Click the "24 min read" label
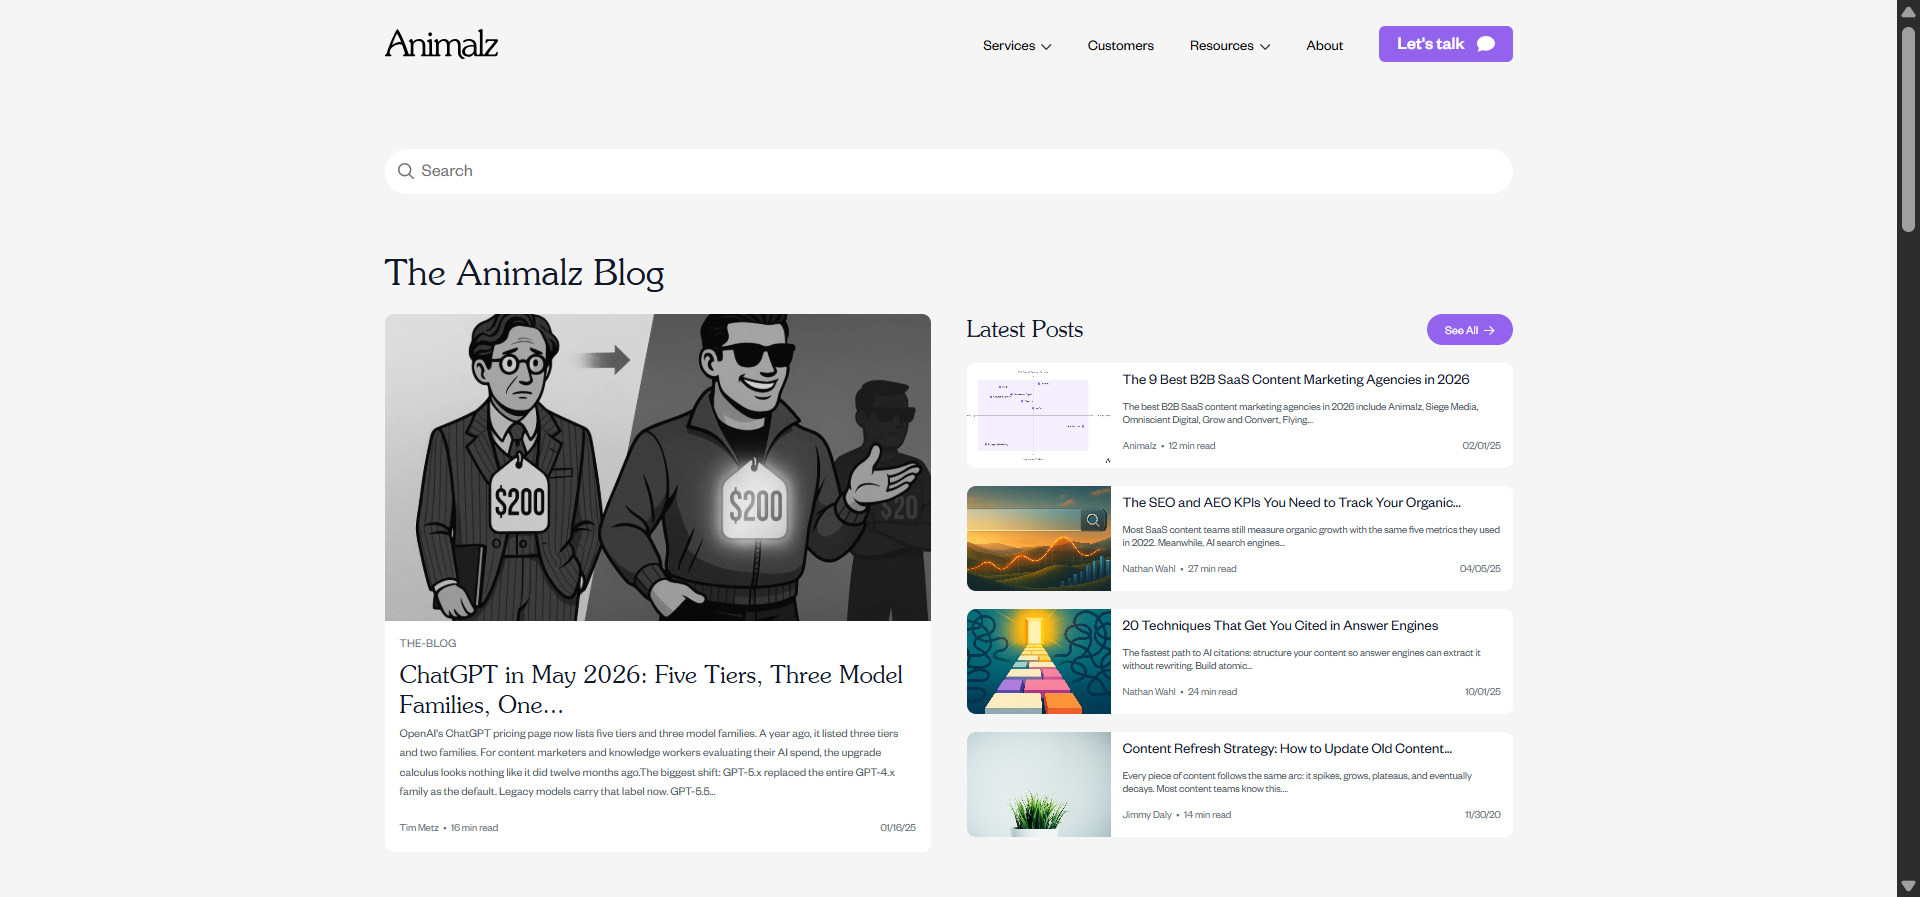 1212,692
